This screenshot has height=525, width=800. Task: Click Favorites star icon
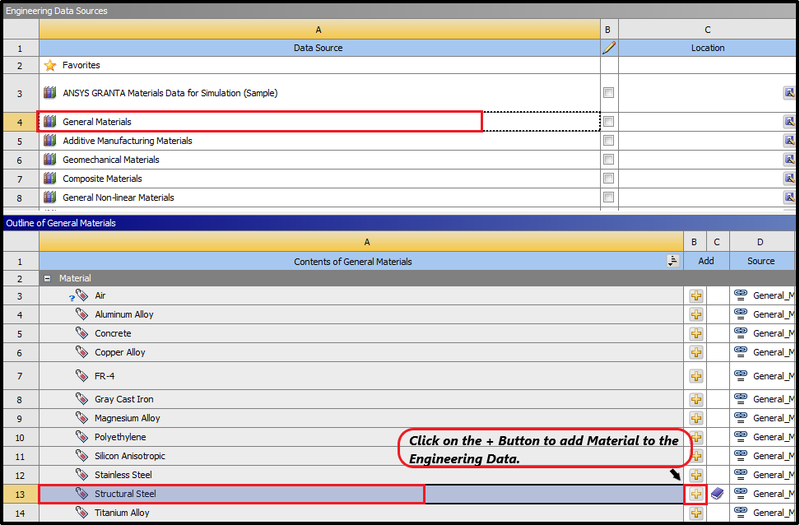[50, 65]
